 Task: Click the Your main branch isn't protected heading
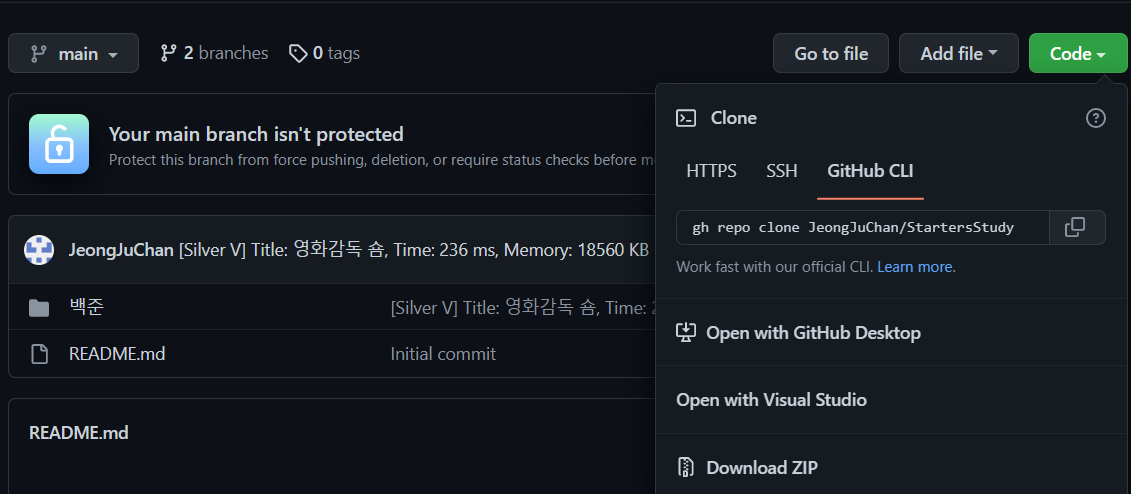point(256,134)
